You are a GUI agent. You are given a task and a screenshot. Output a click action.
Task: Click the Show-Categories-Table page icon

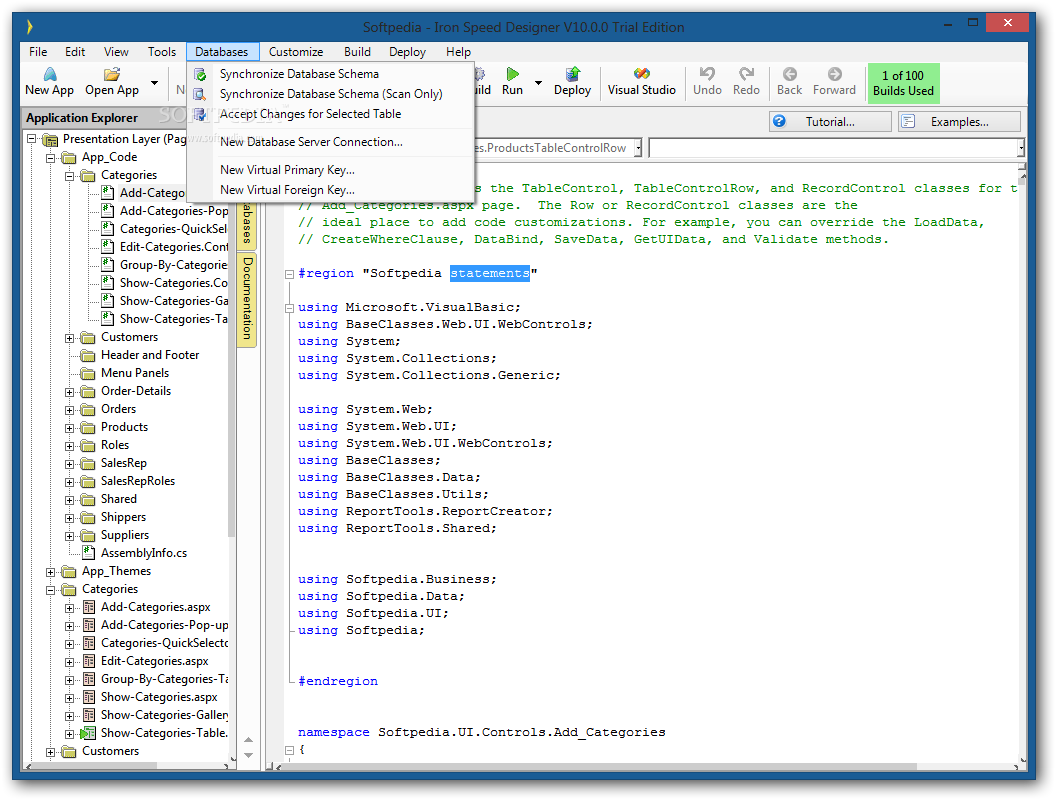(x=88, y=733)
